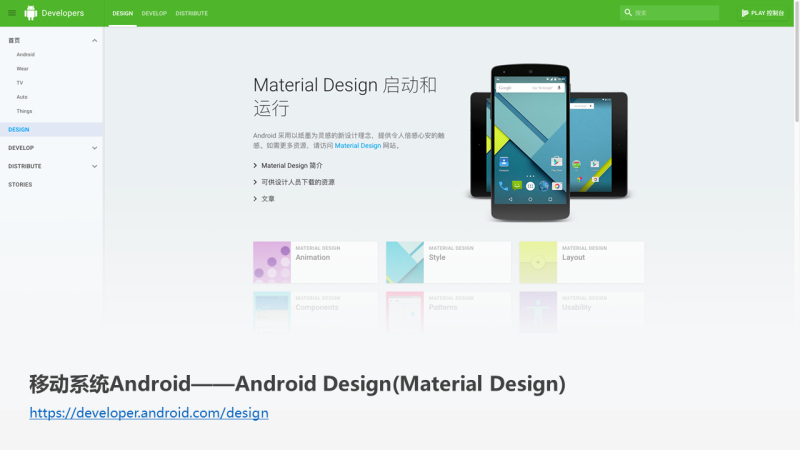
Task: Click the page vertical scrollbar
Action: pos(797,61)
